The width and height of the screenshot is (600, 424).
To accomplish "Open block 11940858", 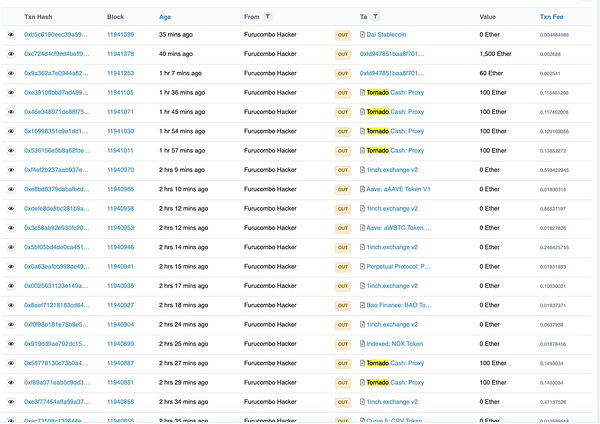I will (121, 402).
